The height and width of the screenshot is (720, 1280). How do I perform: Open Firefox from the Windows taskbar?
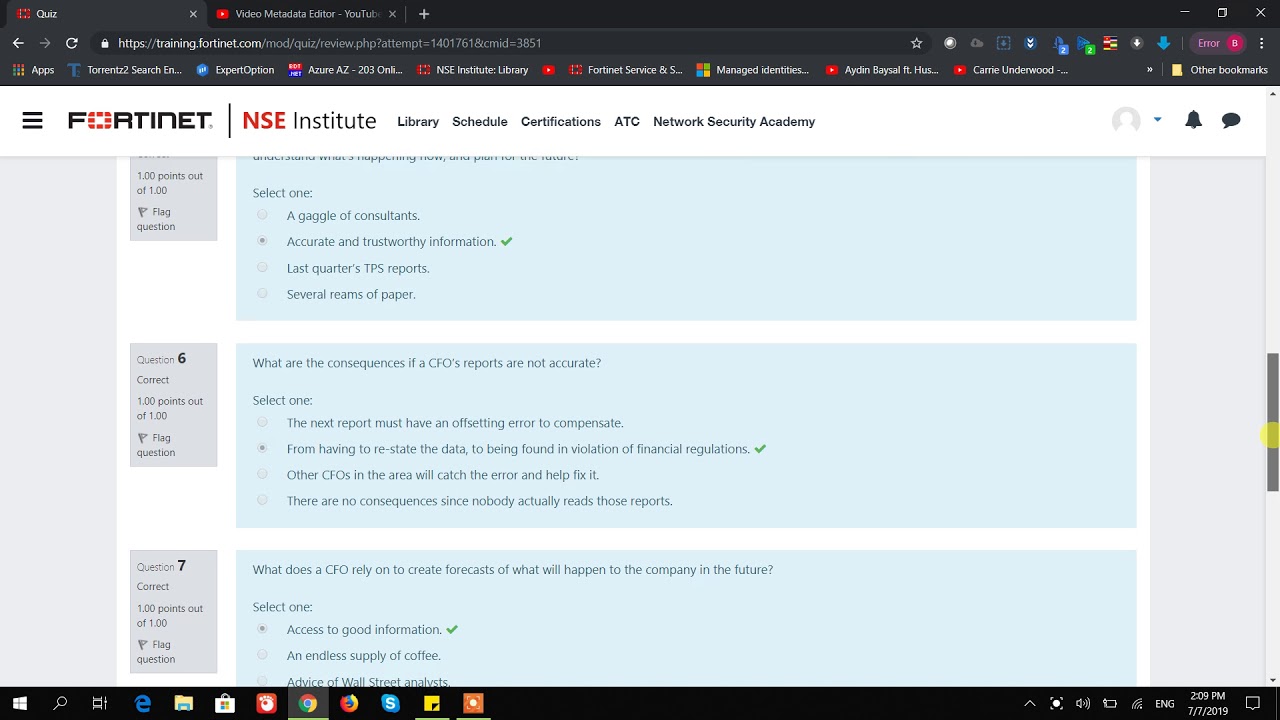pyautogui.click(x=349, y=703)
